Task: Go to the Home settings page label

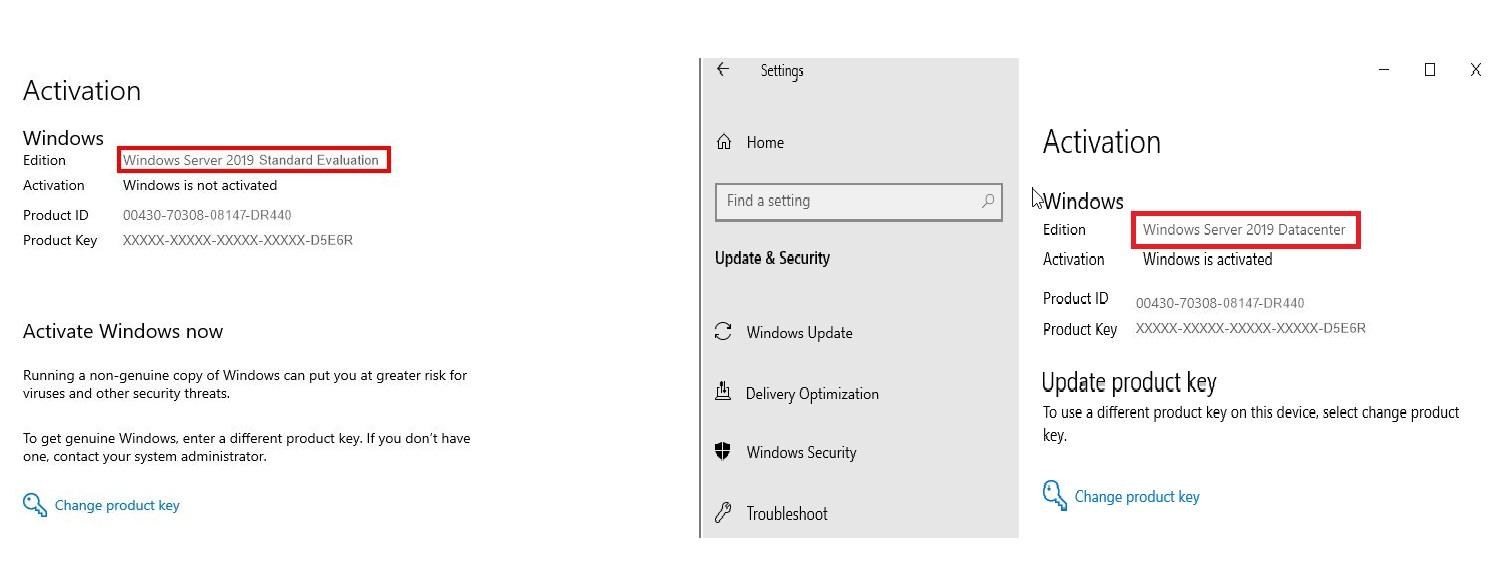Action: (765, 143)
